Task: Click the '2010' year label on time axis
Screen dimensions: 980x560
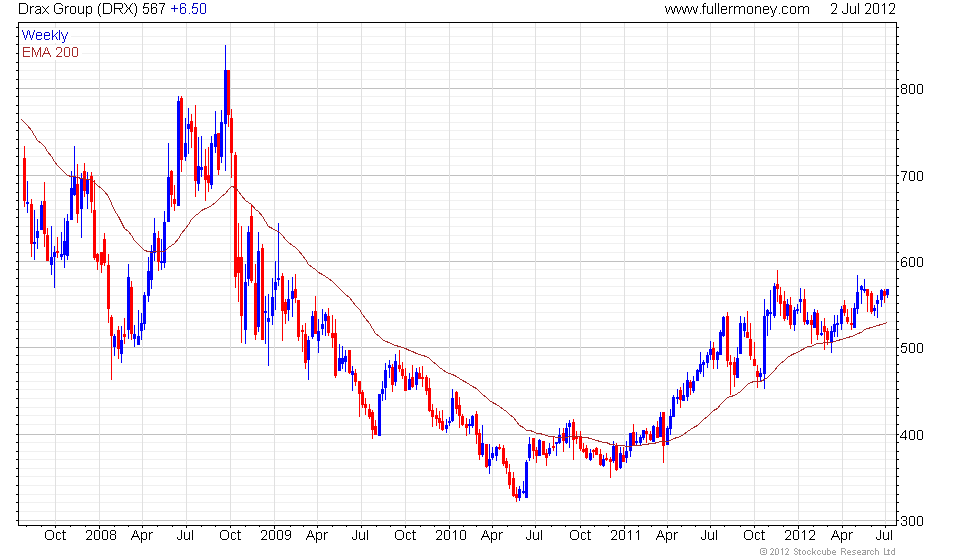Action: coord(451,535)
